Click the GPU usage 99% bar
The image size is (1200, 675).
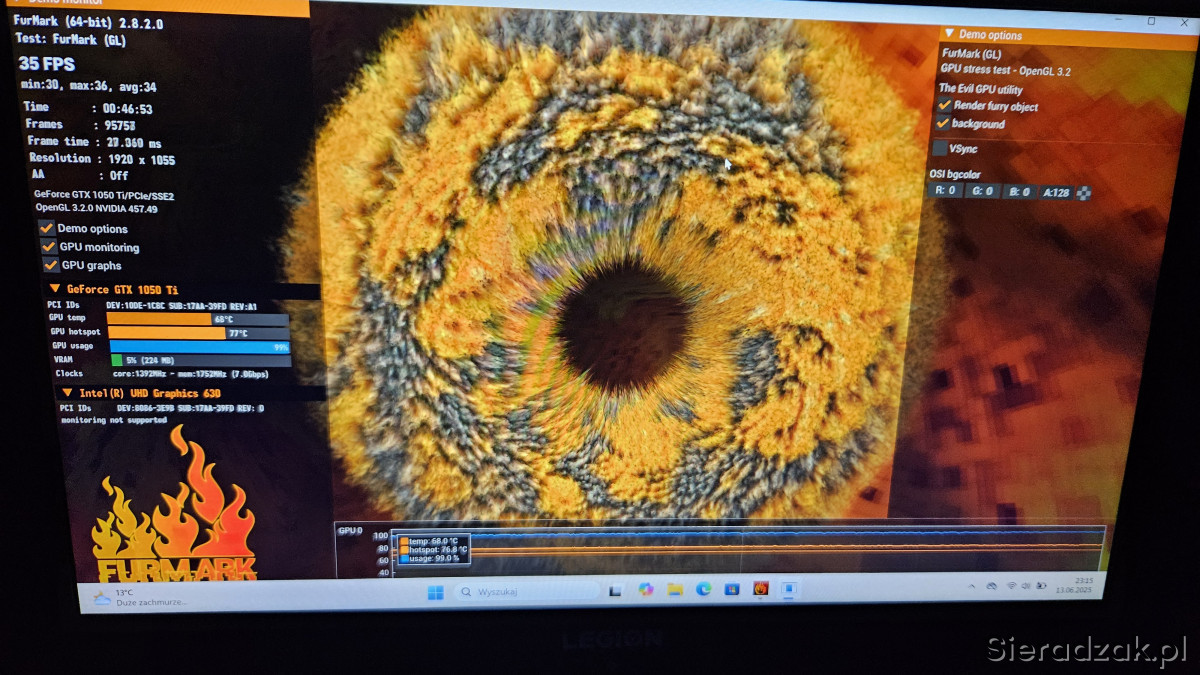click(x=199, y=347)
